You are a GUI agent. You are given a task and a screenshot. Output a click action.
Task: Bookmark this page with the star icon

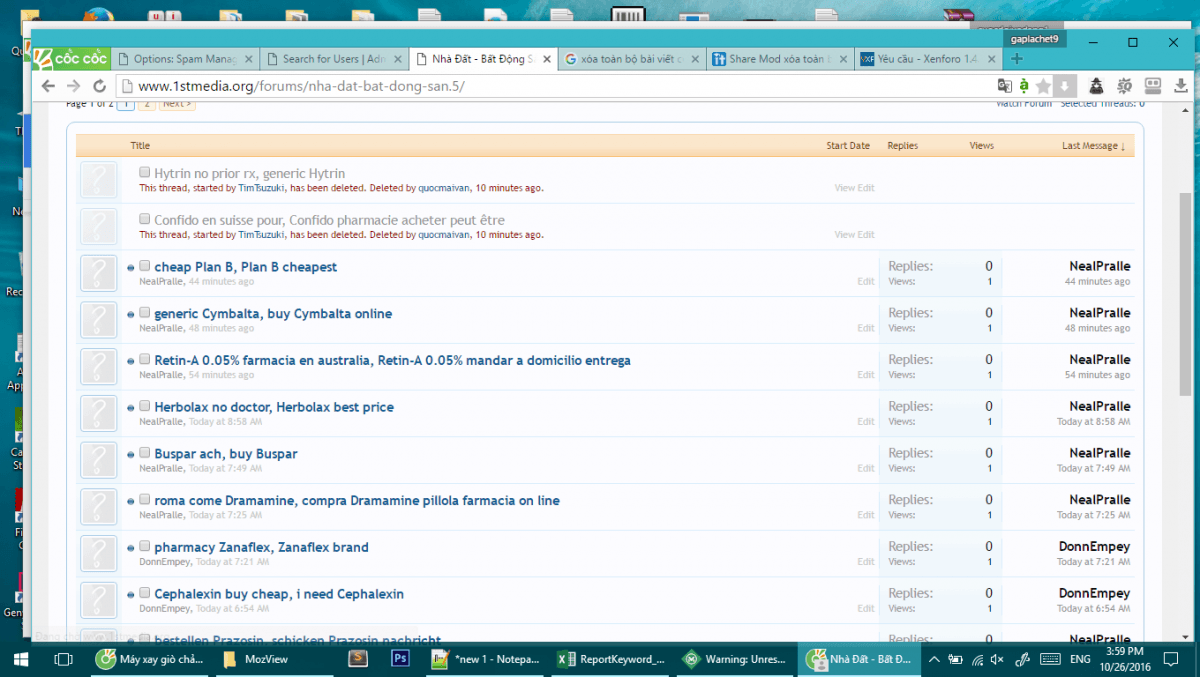(1043, 86)
